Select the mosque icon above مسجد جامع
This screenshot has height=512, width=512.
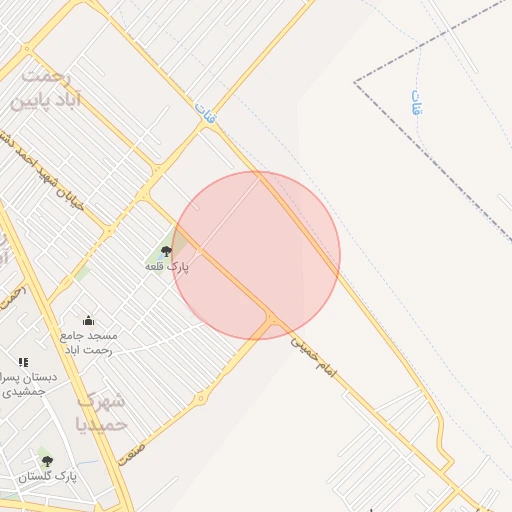pyautogui.click(x=88, y=321)
